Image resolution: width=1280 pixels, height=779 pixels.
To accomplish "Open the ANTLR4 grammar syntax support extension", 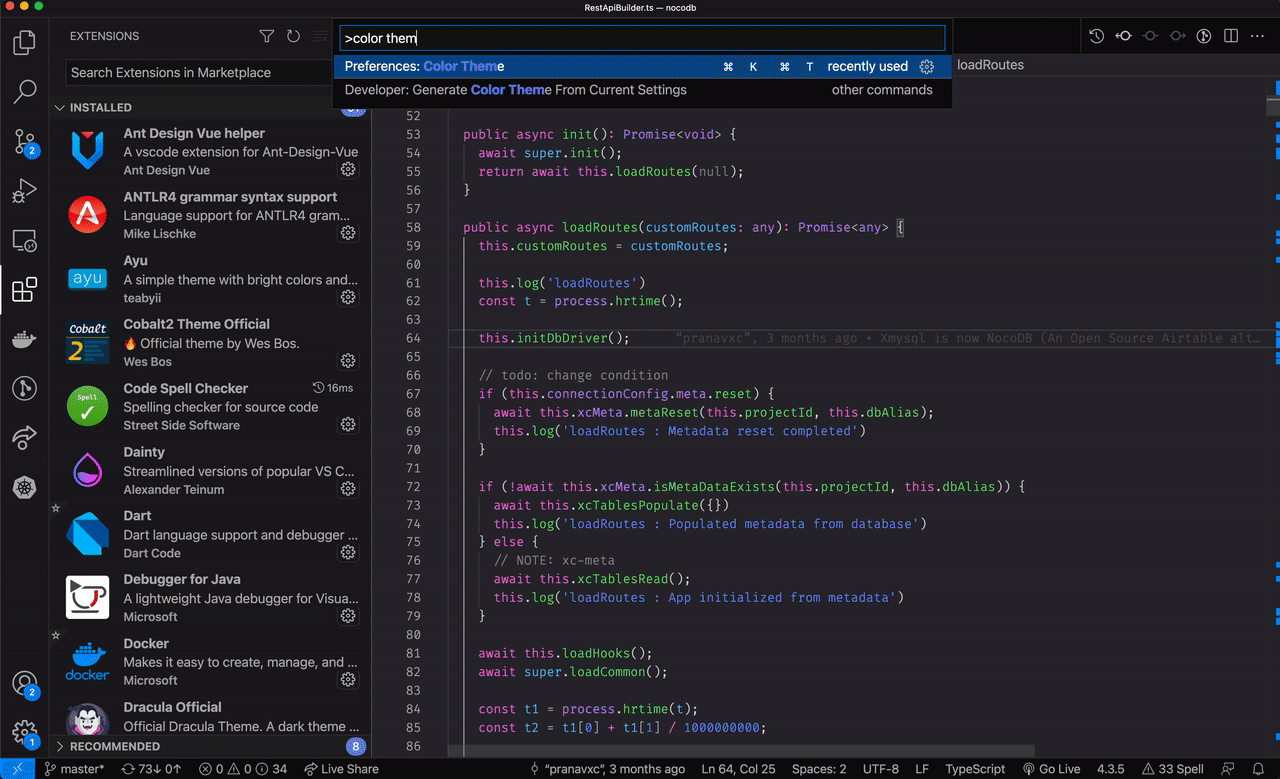I will click(210, 215).
